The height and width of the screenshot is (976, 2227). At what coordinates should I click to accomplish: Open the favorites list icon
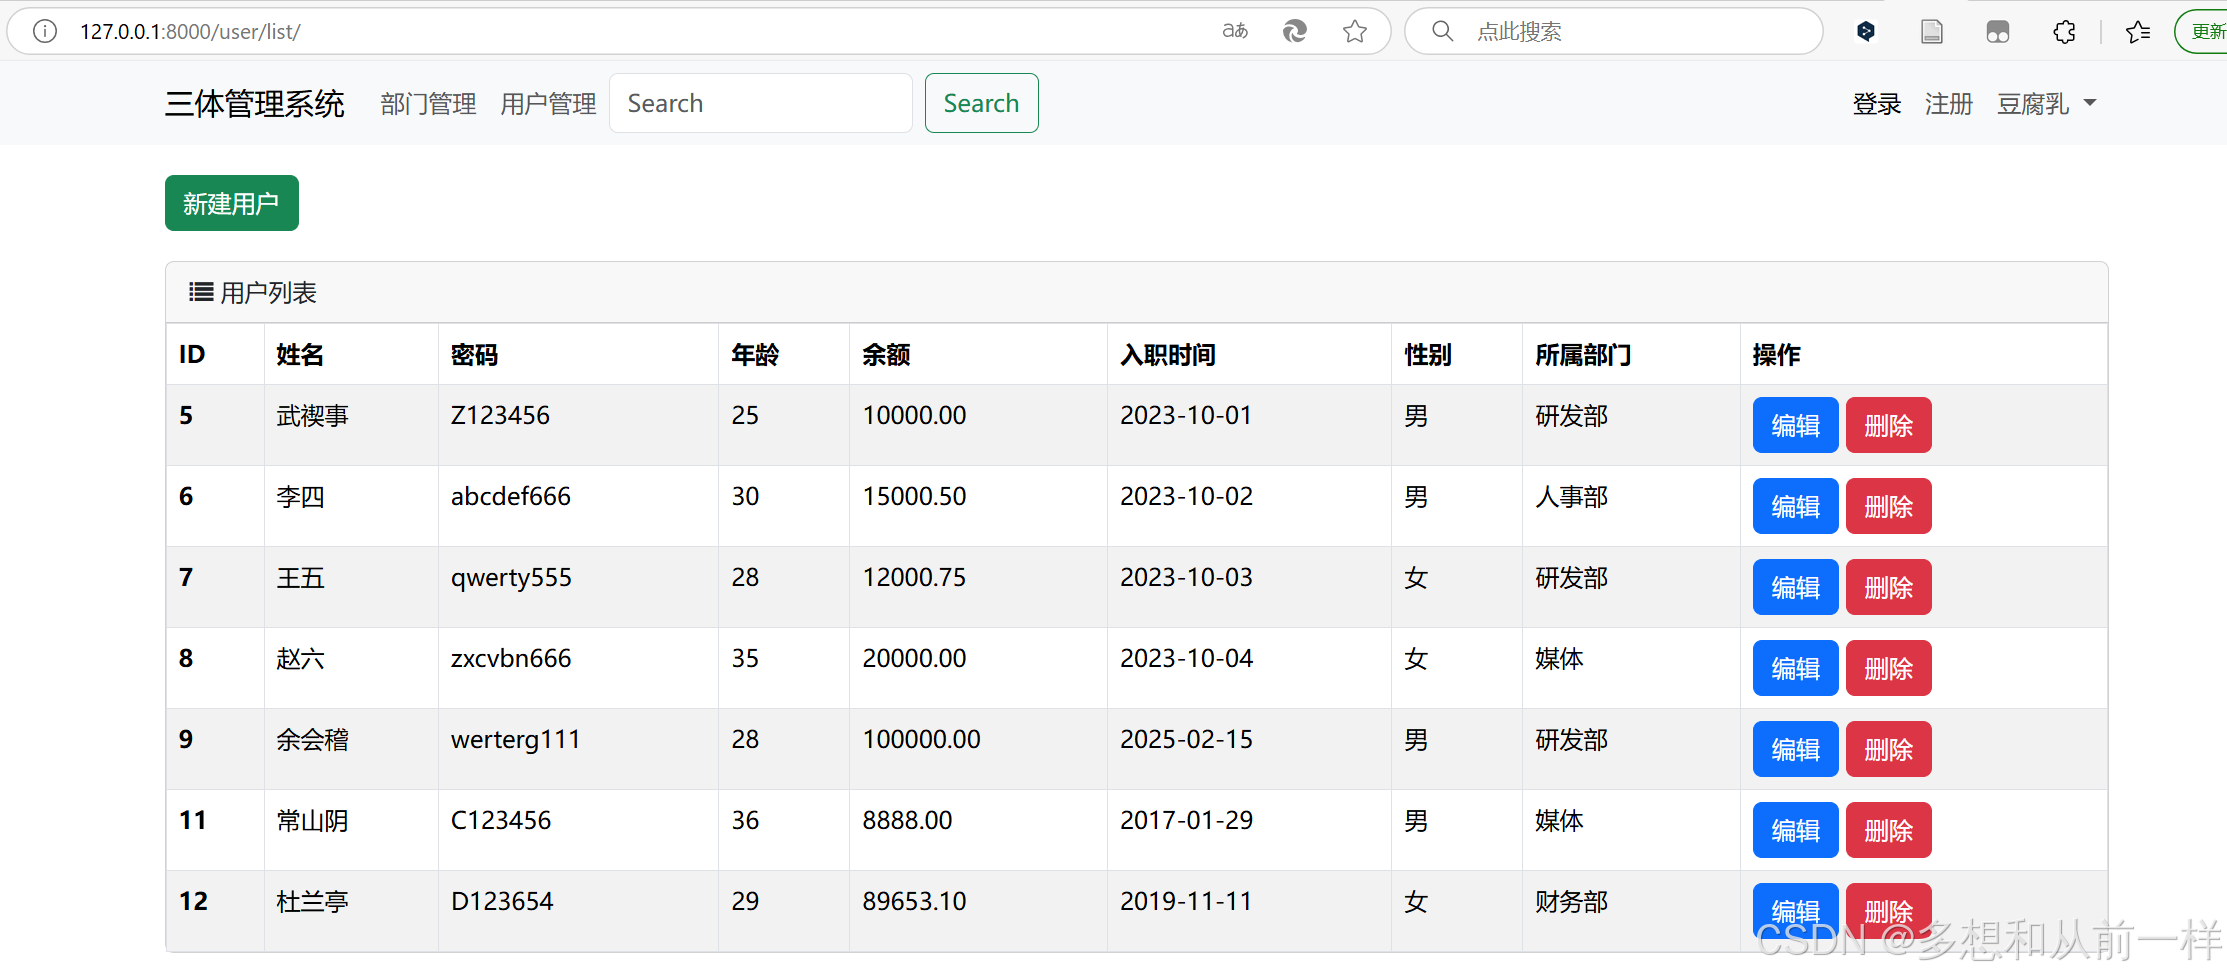pyautogui.click(x=2138, y=31)
